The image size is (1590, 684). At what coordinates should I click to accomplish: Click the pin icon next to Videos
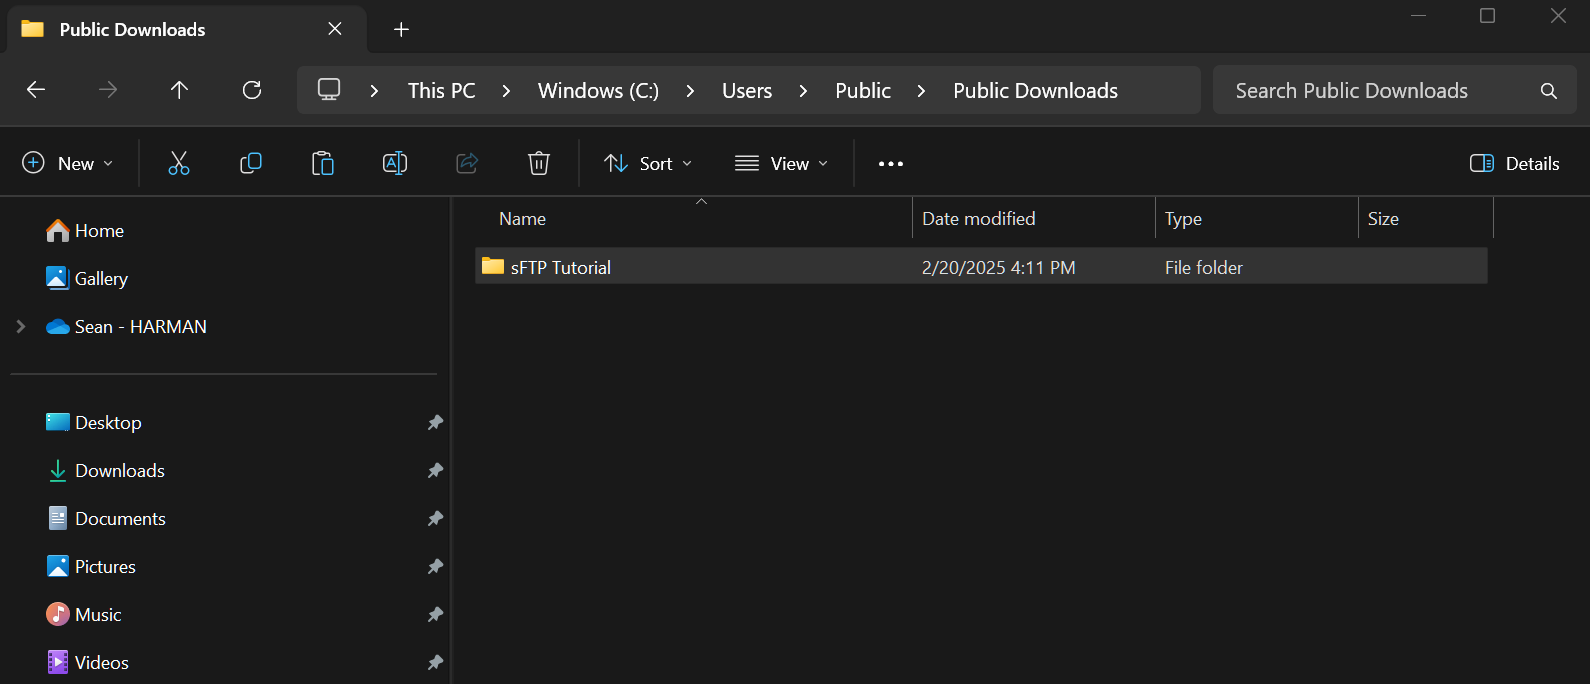(435, 663)
